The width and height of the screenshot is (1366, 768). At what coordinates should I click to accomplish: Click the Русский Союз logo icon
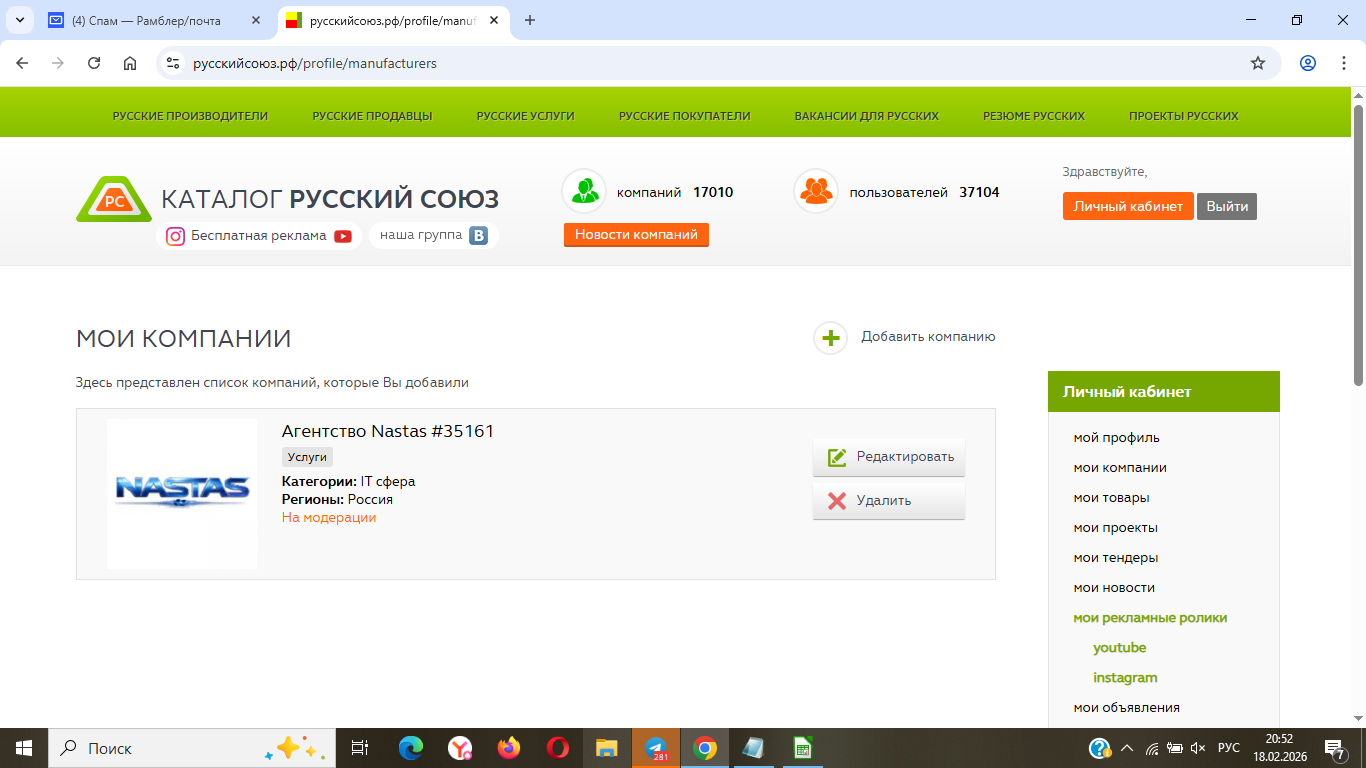(x=114, y=199)
